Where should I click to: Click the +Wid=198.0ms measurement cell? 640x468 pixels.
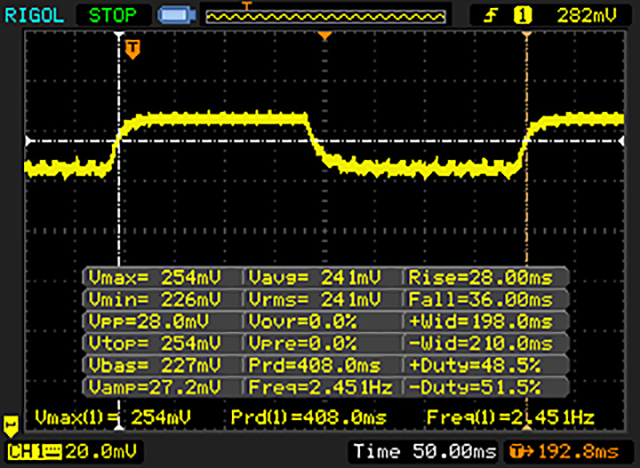click(x=486, y=322)
